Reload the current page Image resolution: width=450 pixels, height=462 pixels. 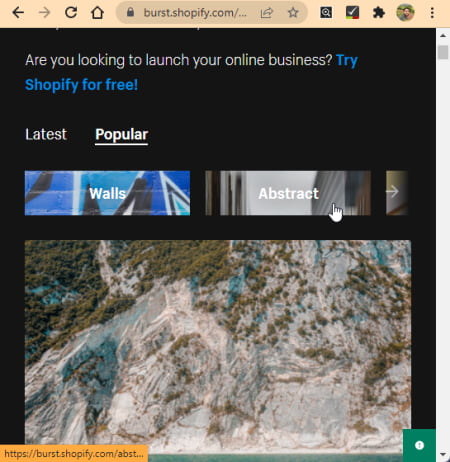pos(71,13)
